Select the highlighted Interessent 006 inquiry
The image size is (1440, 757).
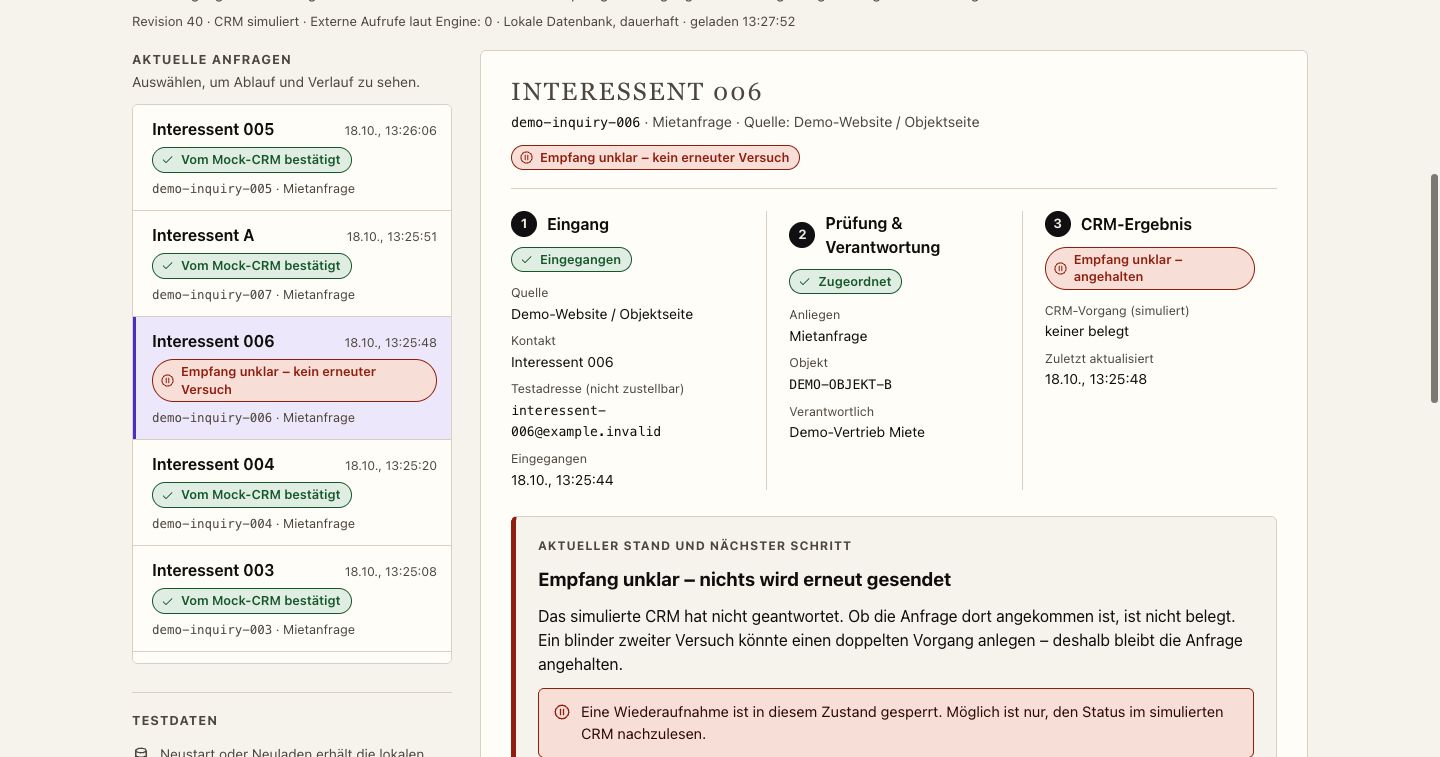click(292, 378)
